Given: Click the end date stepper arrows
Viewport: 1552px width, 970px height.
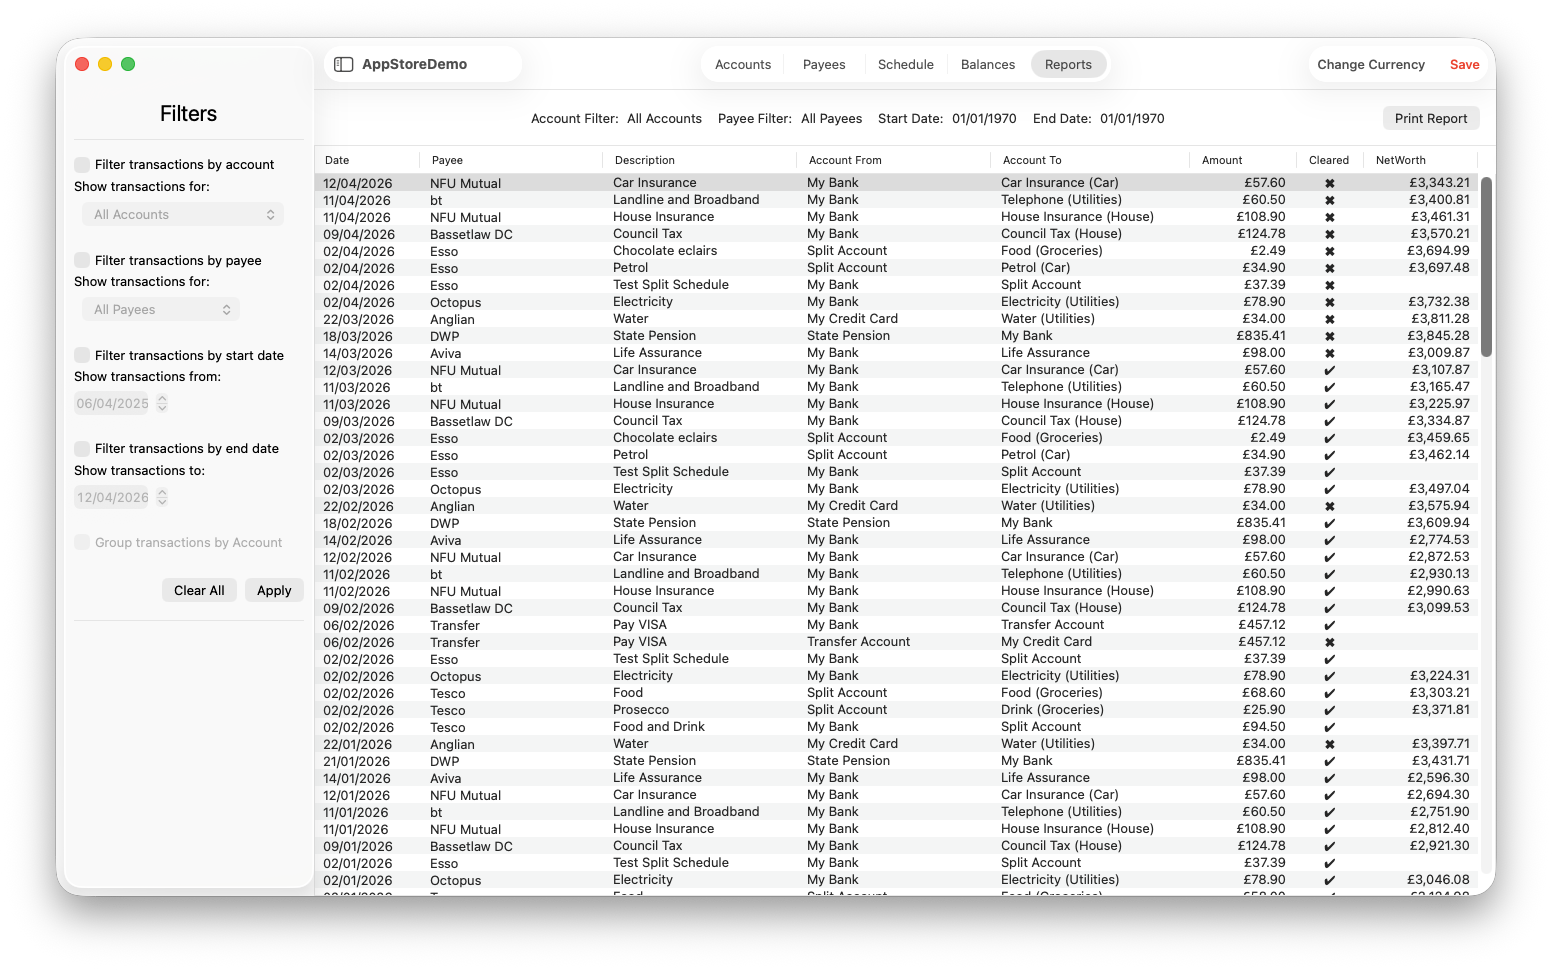Looking at the screenshot, I should [162, 497].
